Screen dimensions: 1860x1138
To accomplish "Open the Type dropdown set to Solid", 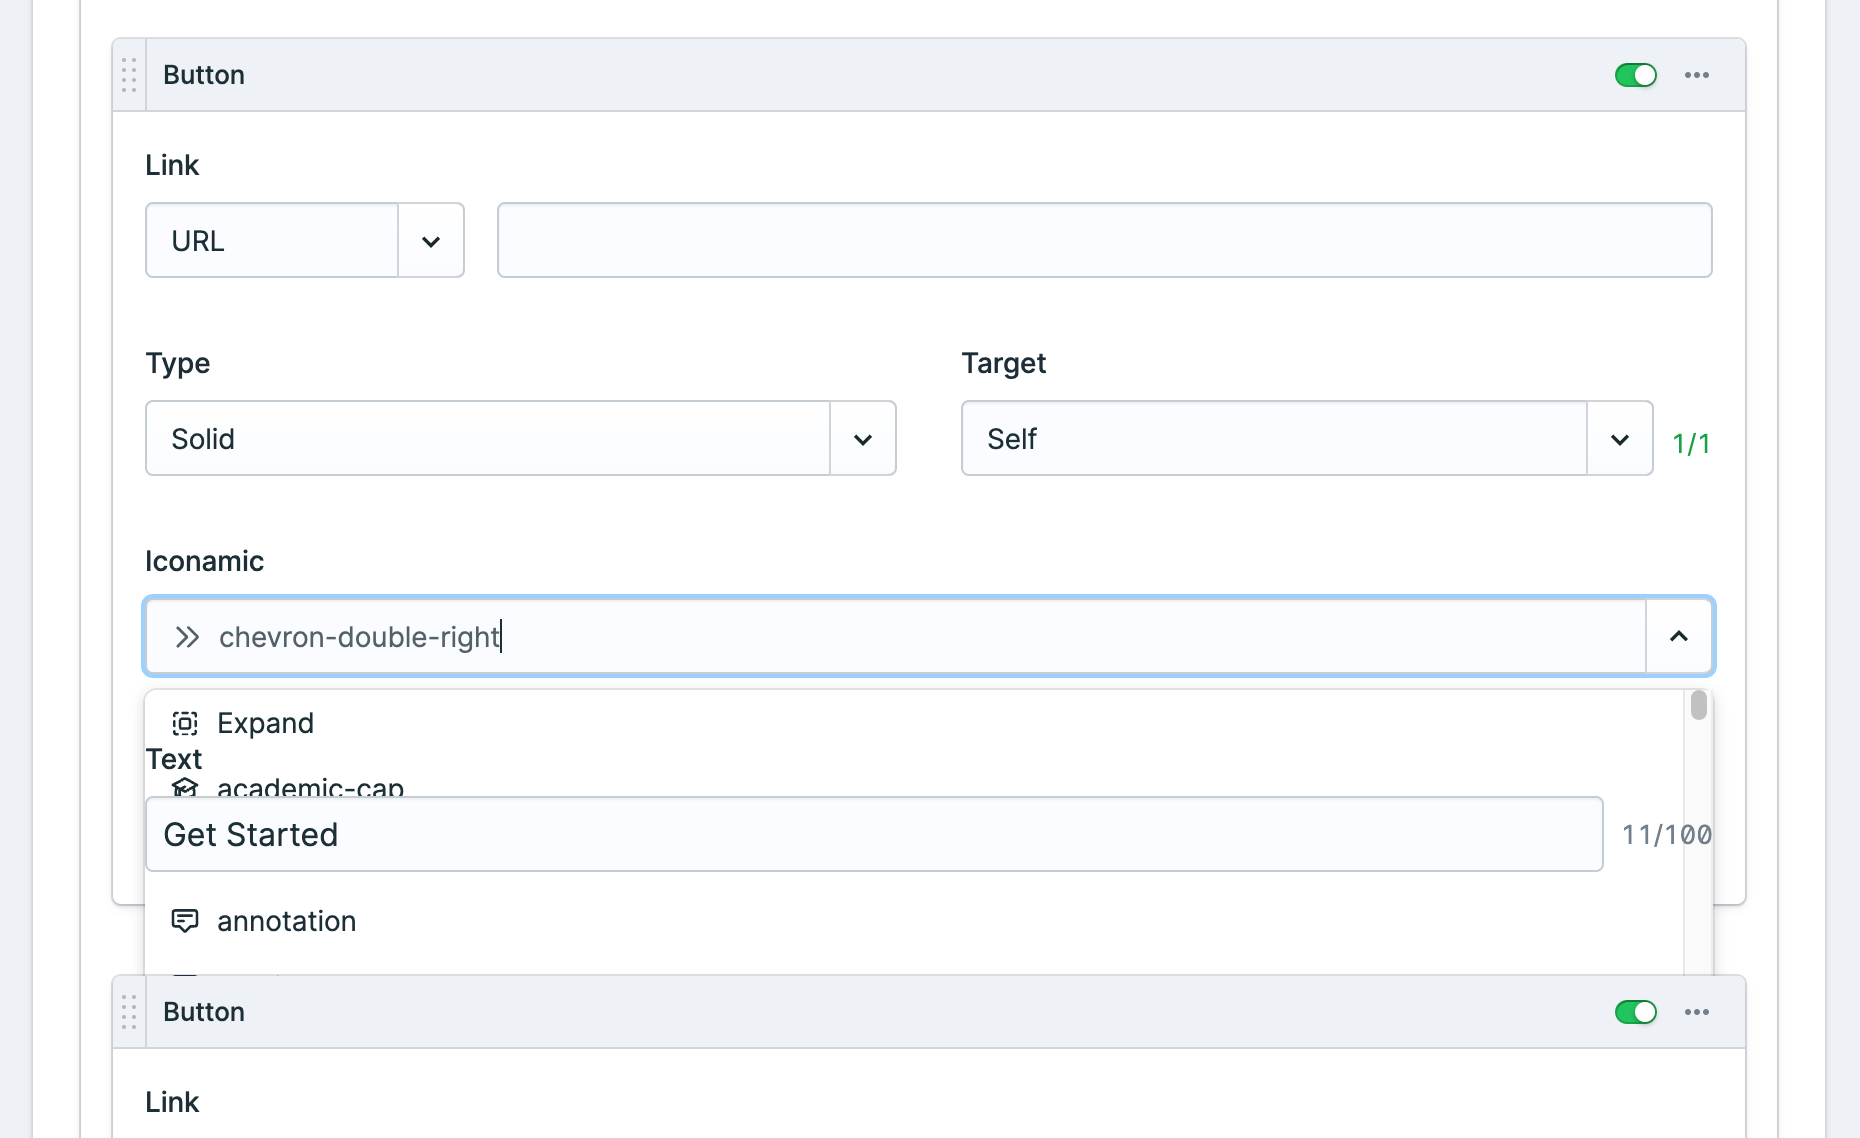I will coord(862,438).
